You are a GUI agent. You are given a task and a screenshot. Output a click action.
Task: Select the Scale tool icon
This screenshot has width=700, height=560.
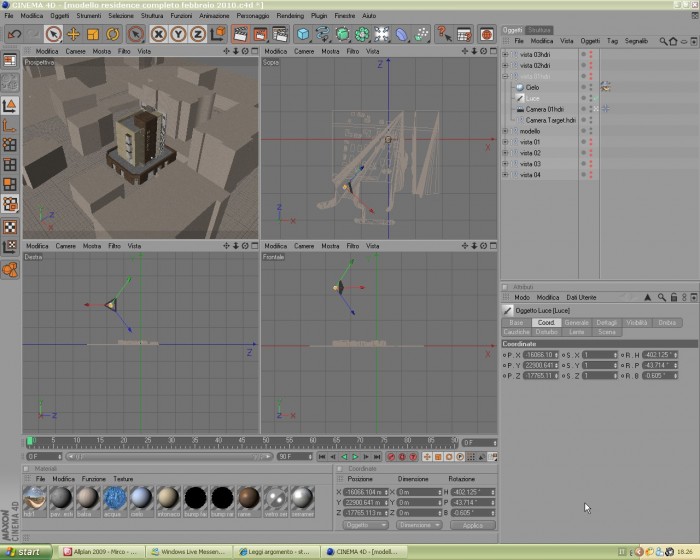pos(93,34)
